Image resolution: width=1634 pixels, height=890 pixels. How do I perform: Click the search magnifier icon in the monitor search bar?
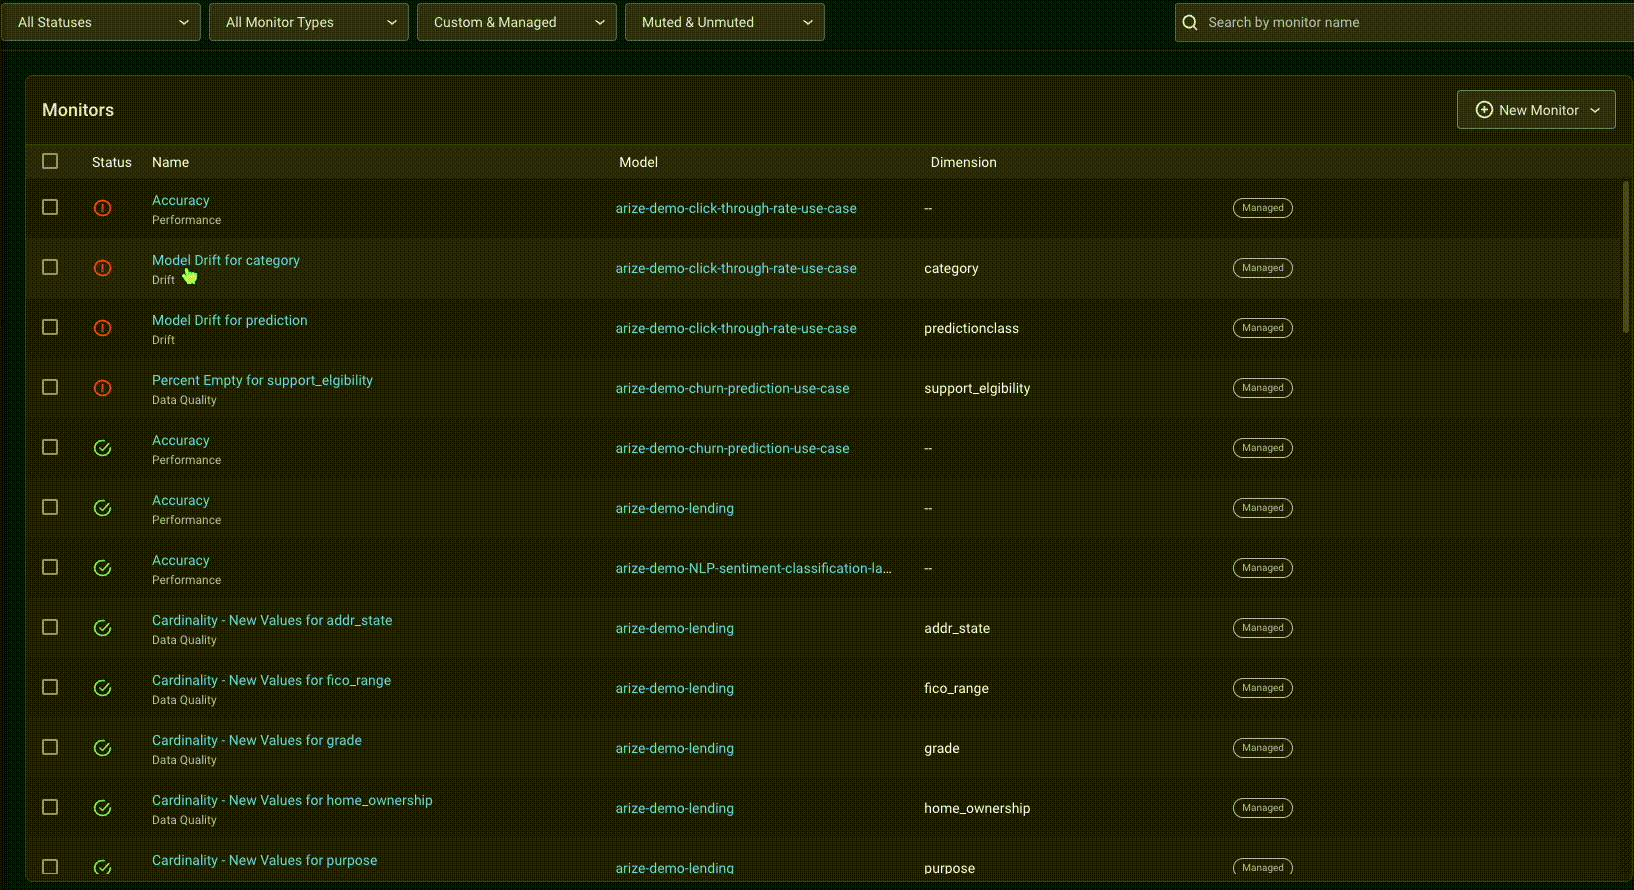click(x=1190, y=22)
